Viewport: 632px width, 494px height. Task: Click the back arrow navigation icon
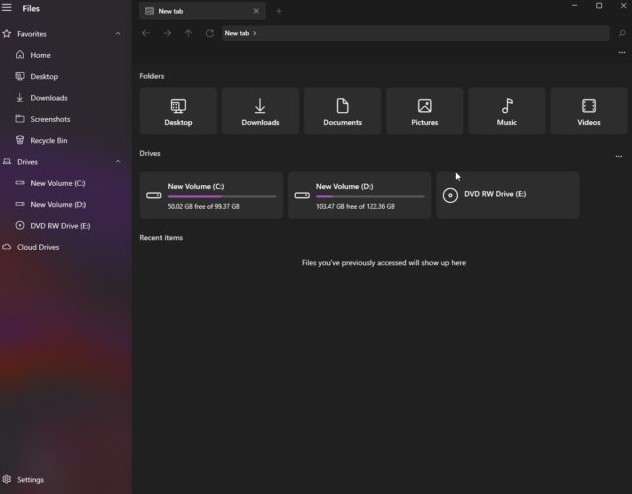tap(146, 33)
